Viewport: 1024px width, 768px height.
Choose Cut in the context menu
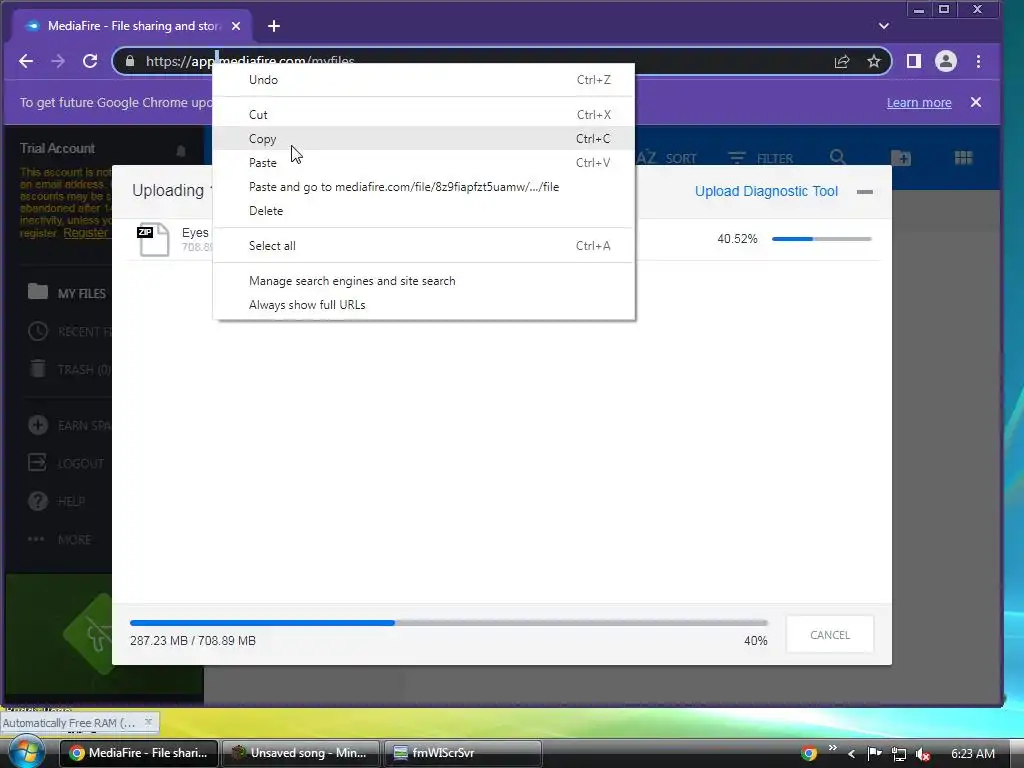pos(424,115)
